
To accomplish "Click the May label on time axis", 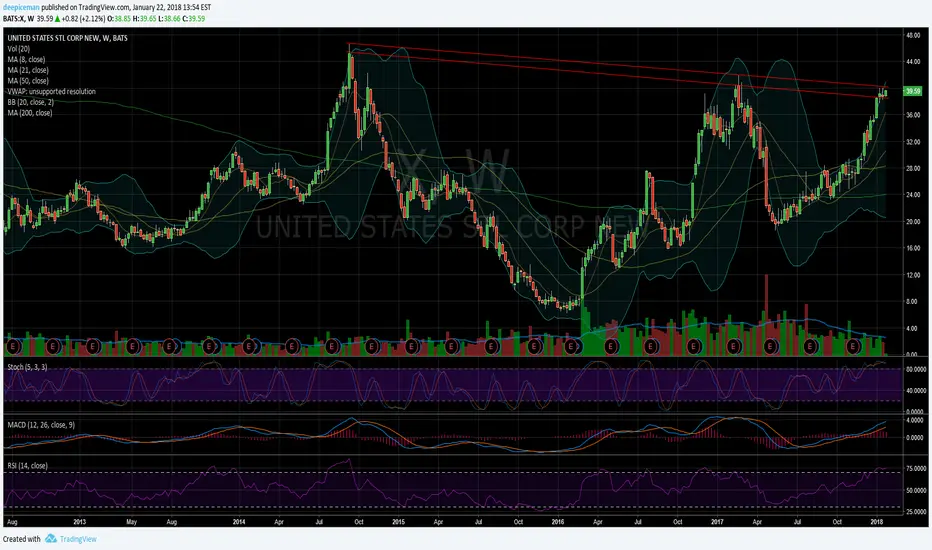I will [131, 522].
